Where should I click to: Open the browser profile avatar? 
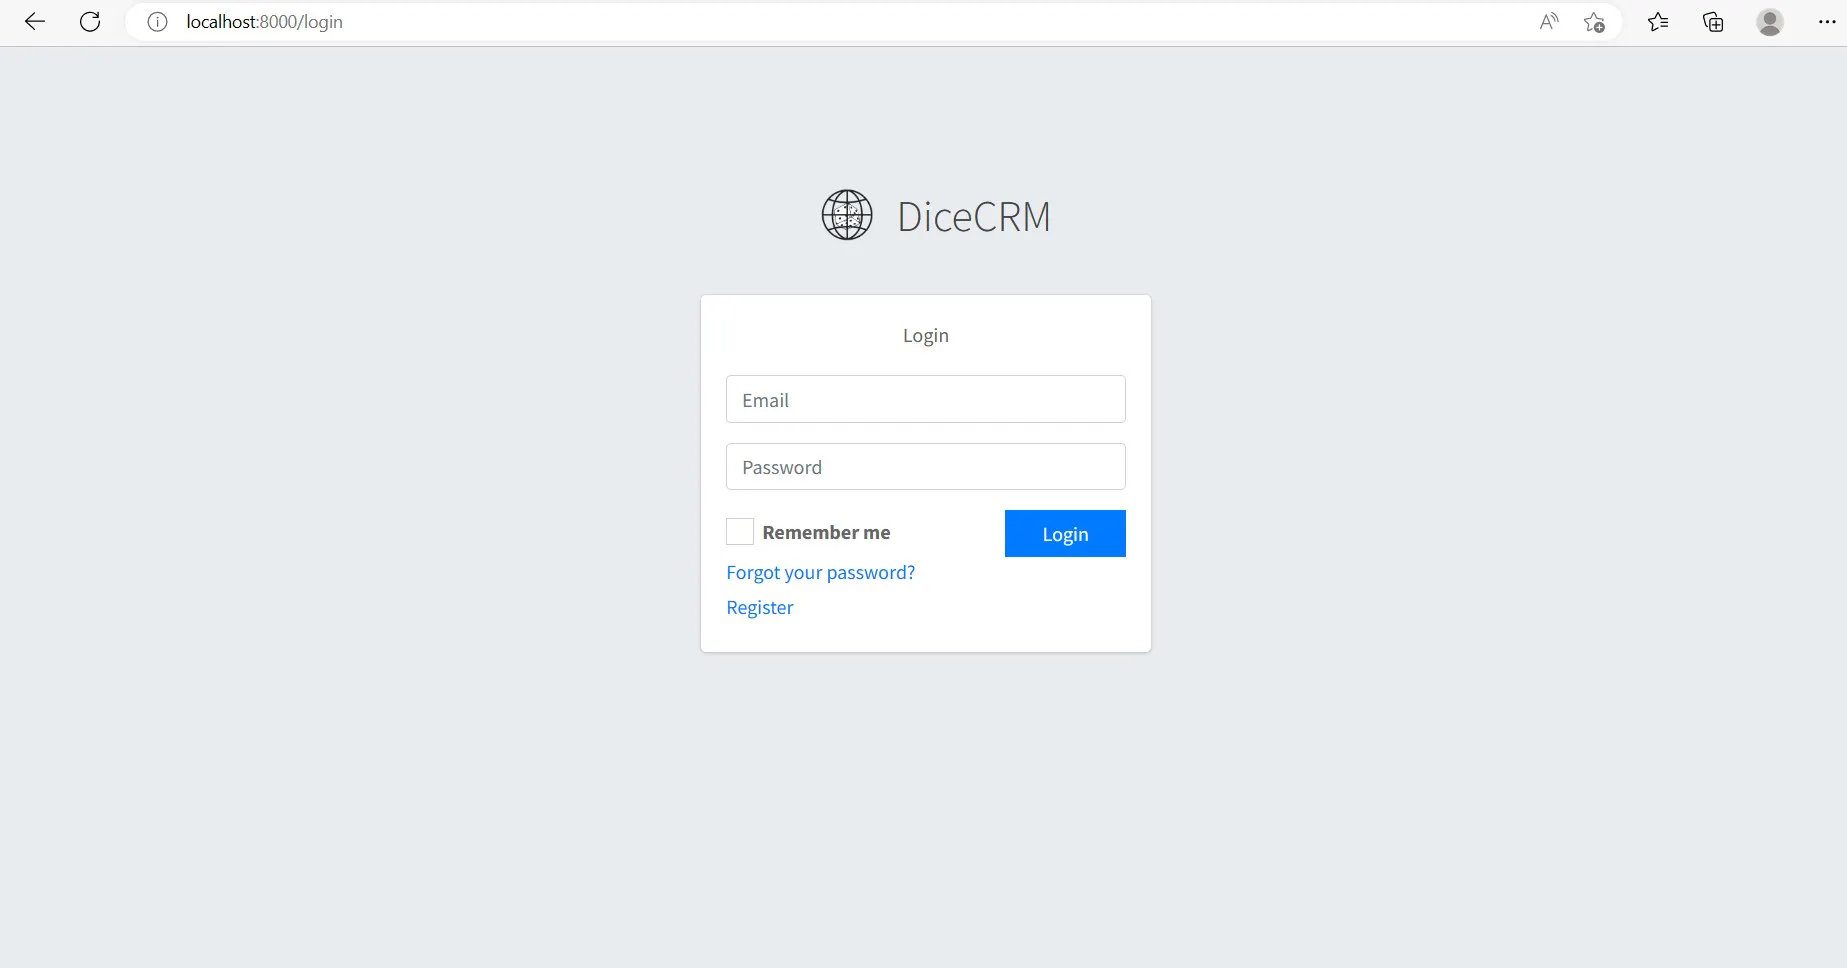(1770, 22)
